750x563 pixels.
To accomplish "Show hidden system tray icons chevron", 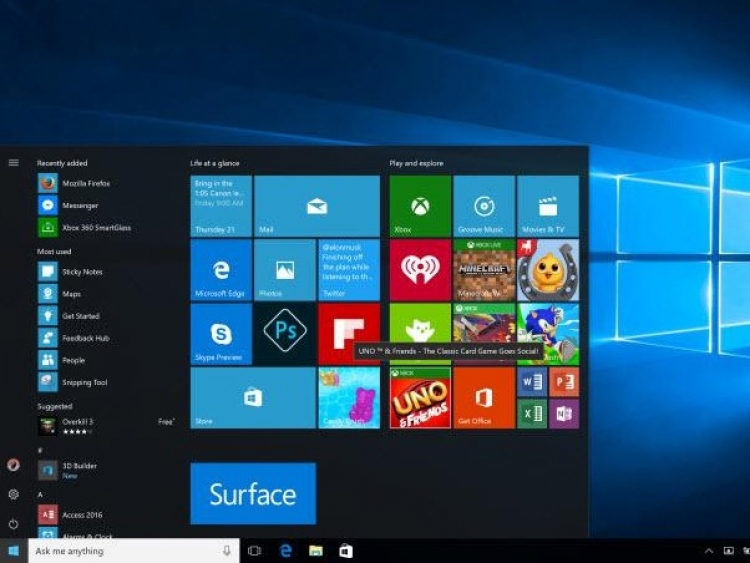I will [x=709, y=551].
